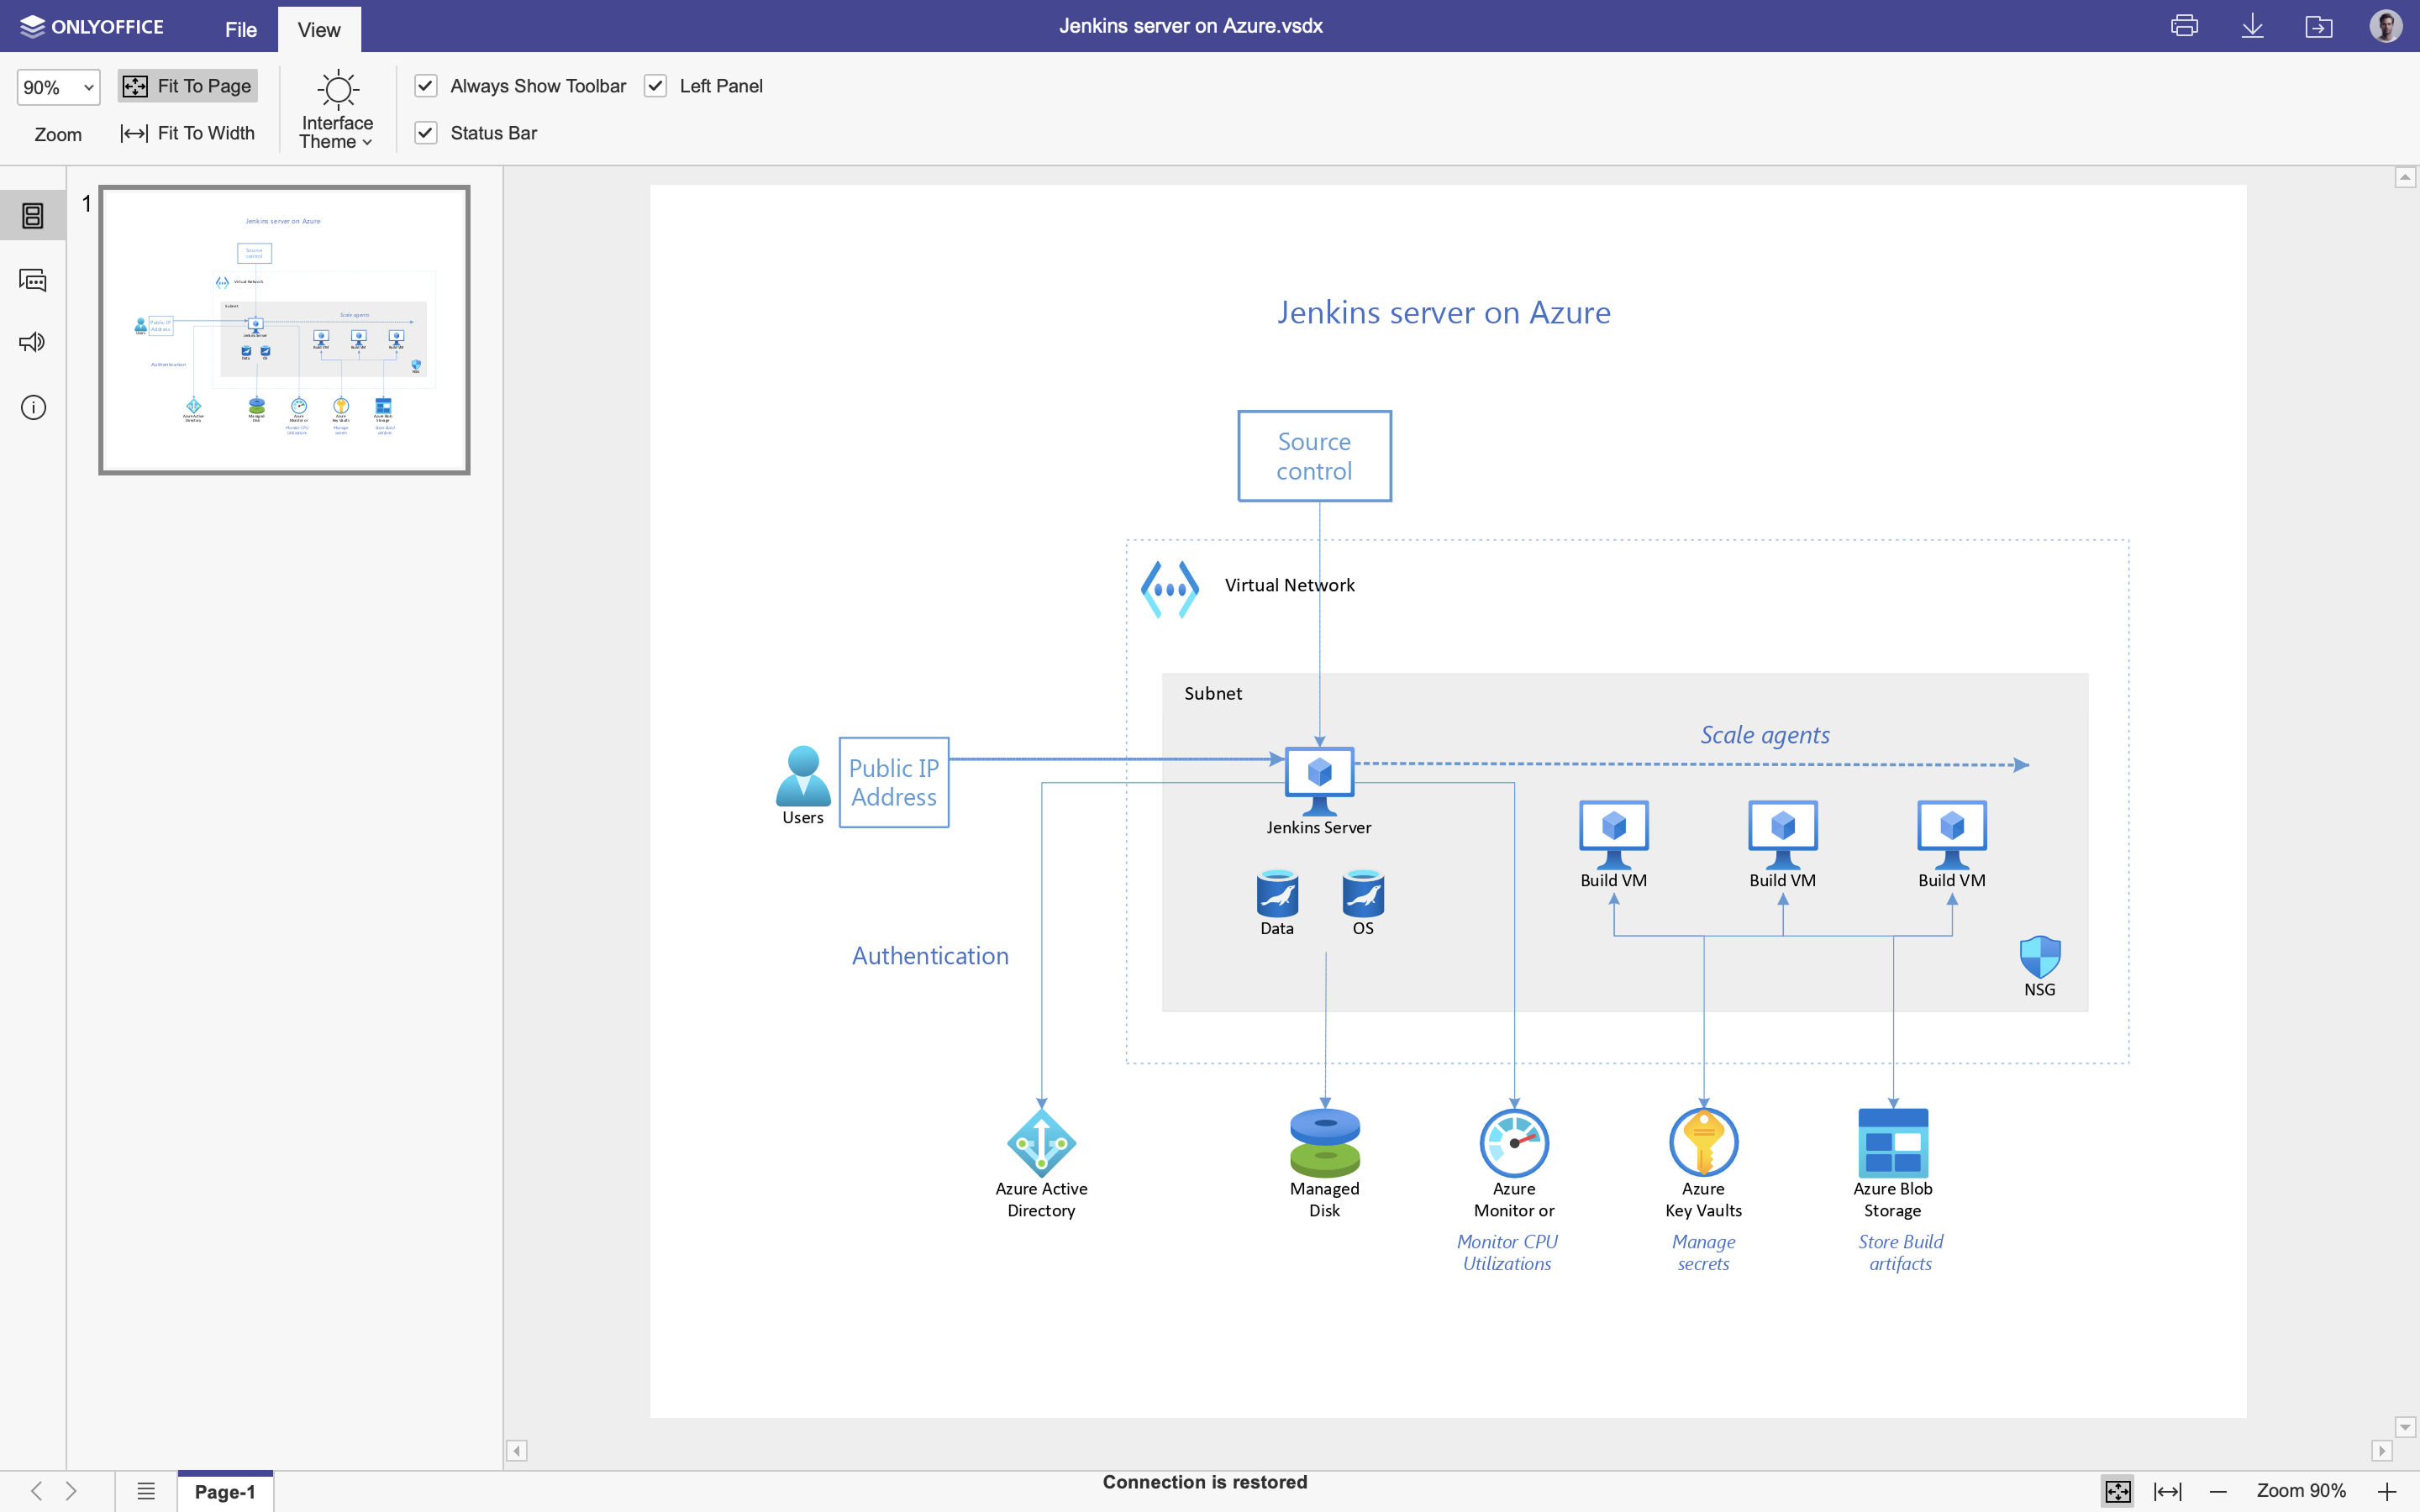Click the fit to width icon in status bar

(2167, 1491)
